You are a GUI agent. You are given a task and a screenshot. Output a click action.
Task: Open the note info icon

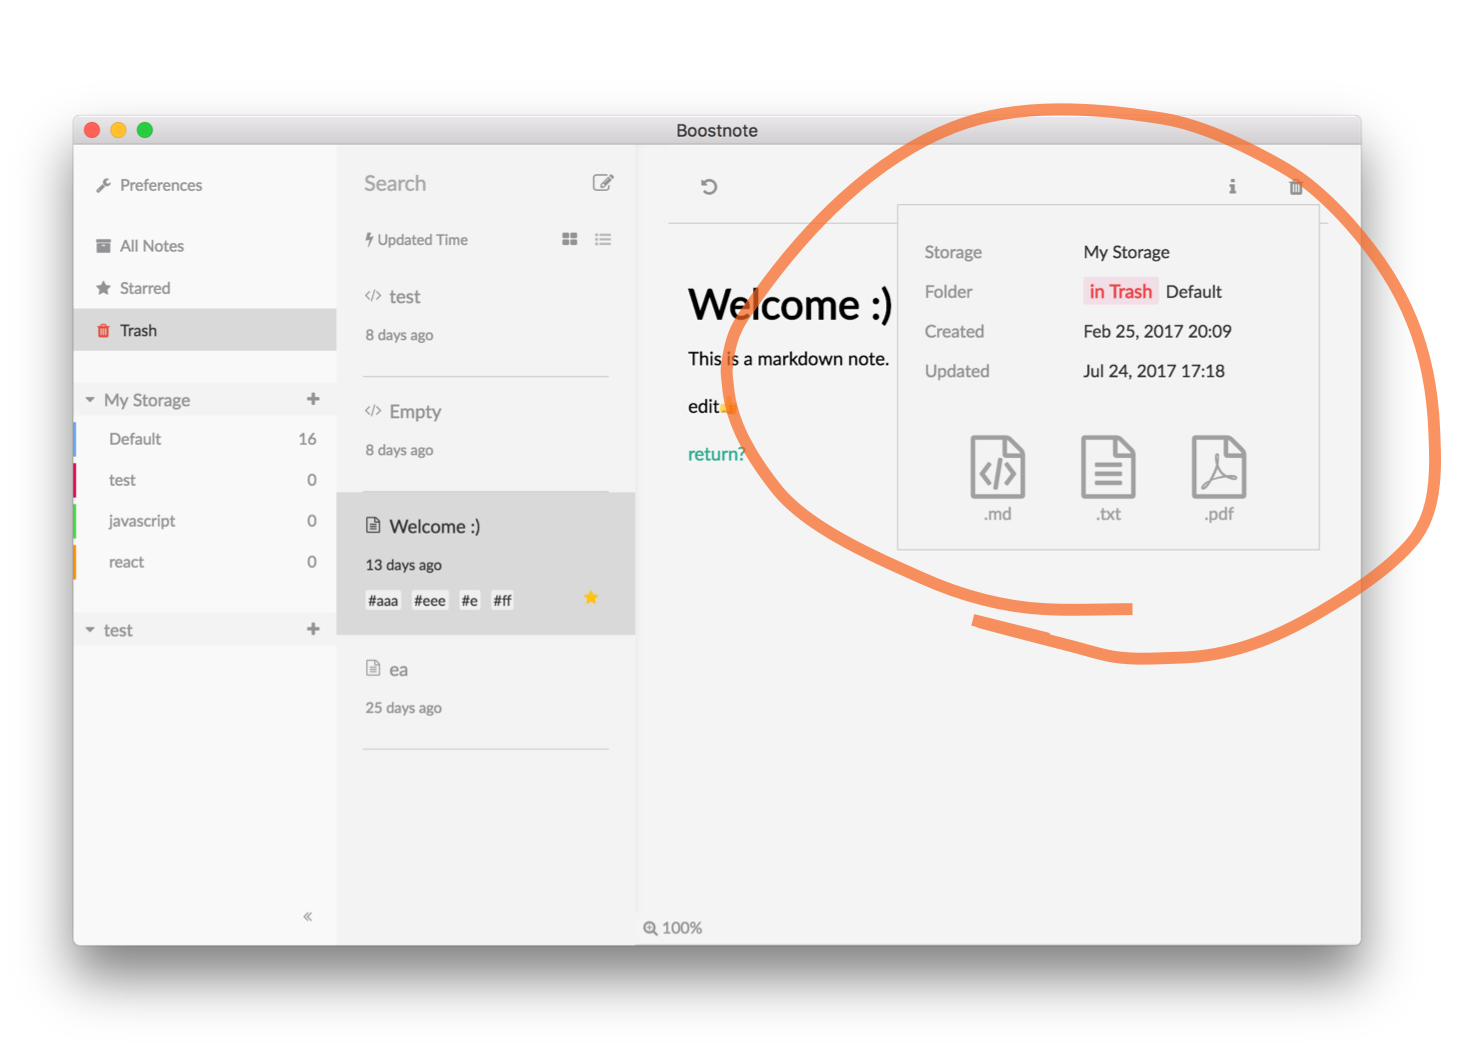click(1232, 186)
